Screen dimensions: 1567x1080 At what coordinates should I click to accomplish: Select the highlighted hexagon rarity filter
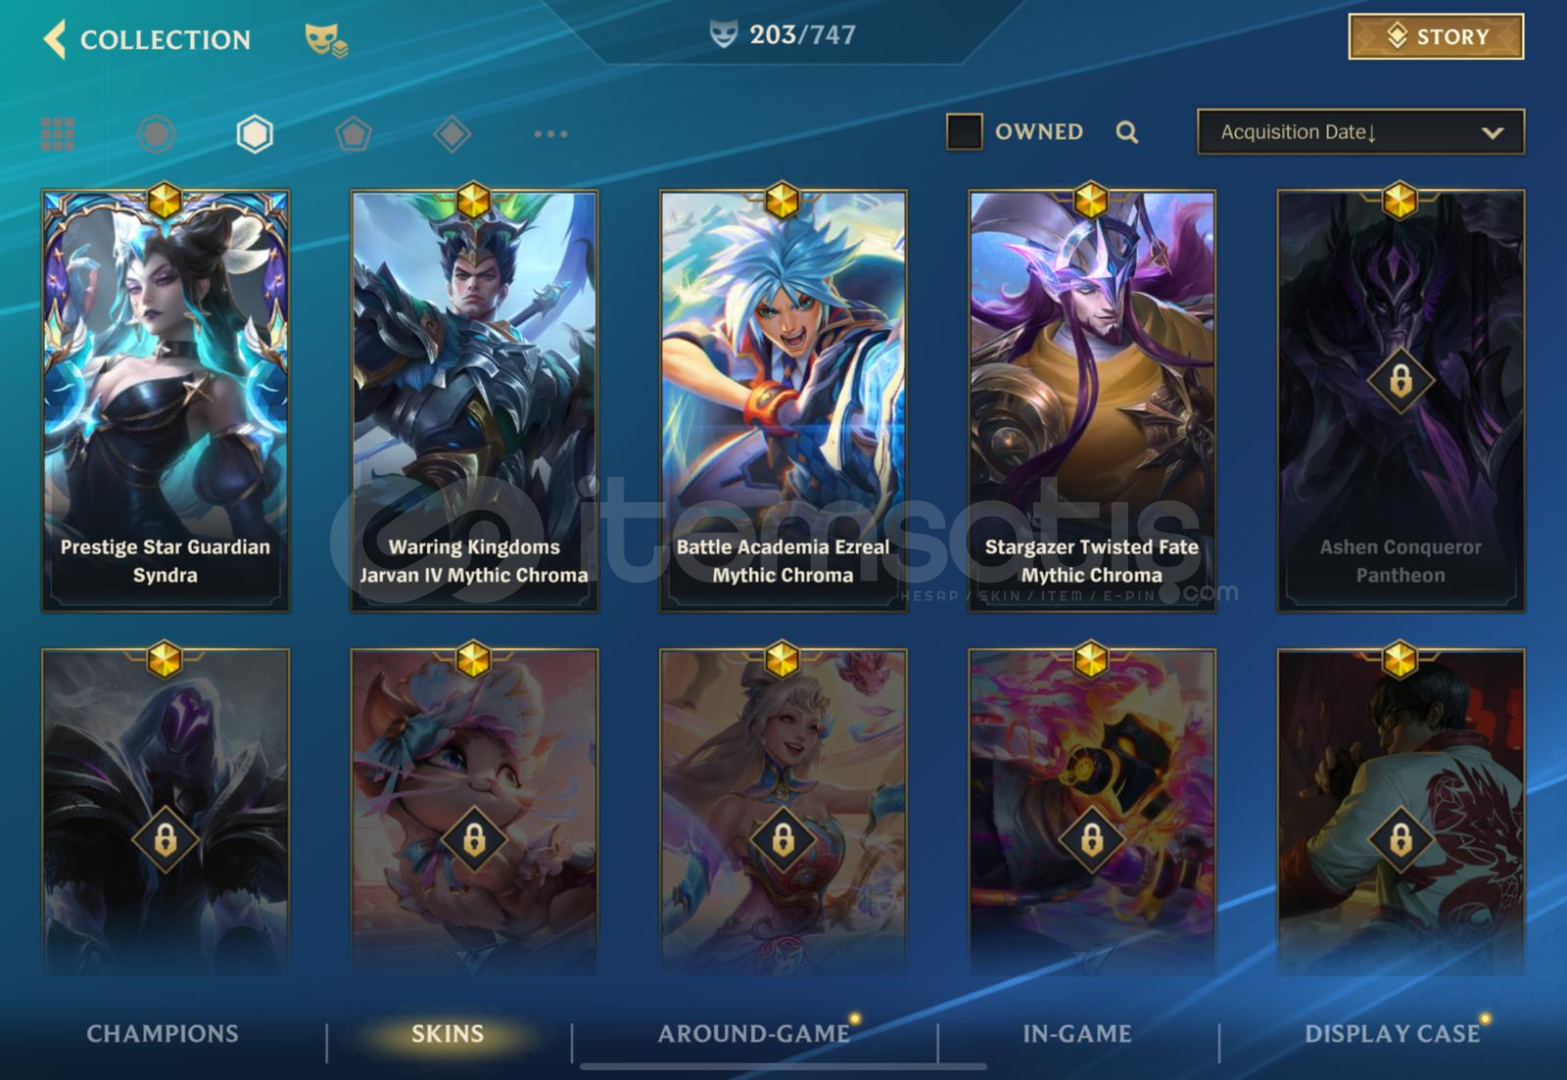click(254, 133)
